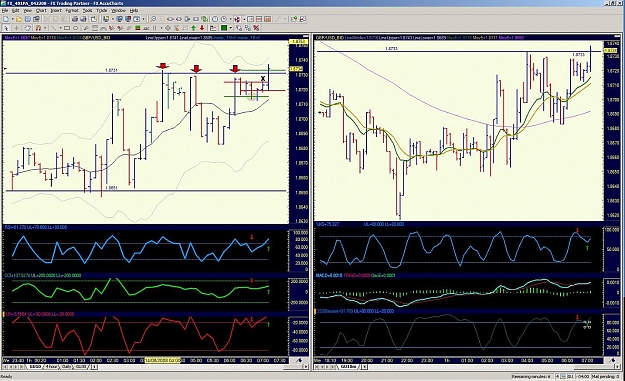Image resolution: width=625 pixels, height=381 pixels.
Task: Expand dropdown next to blue monitor icons
Action: pos(143,19)
